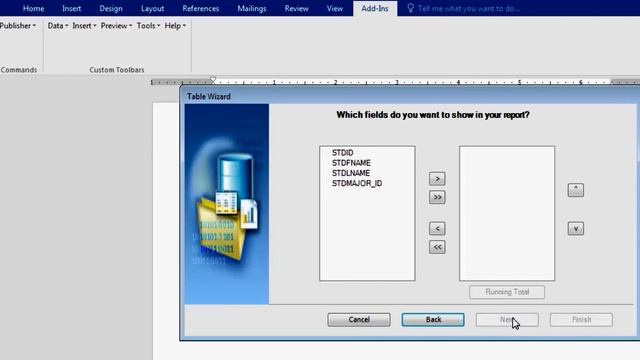Switch to the Home ribbon tab

pyautogui.click(x=33, y=8)
